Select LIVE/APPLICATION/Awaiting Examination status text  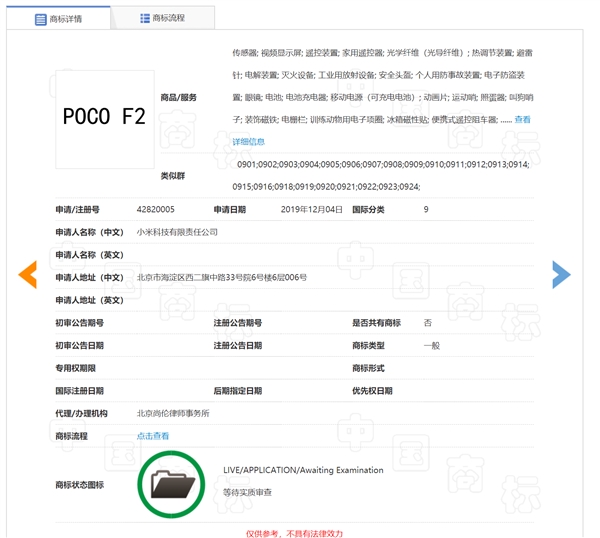(x=303, y=470)
